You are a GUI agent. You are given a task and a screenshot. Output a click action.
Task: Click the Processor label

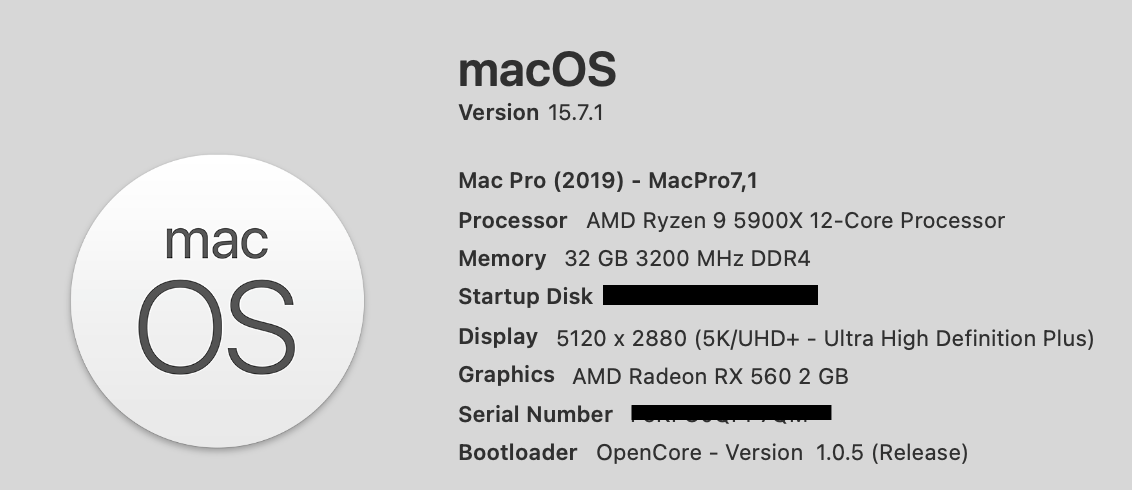[512, 220]
